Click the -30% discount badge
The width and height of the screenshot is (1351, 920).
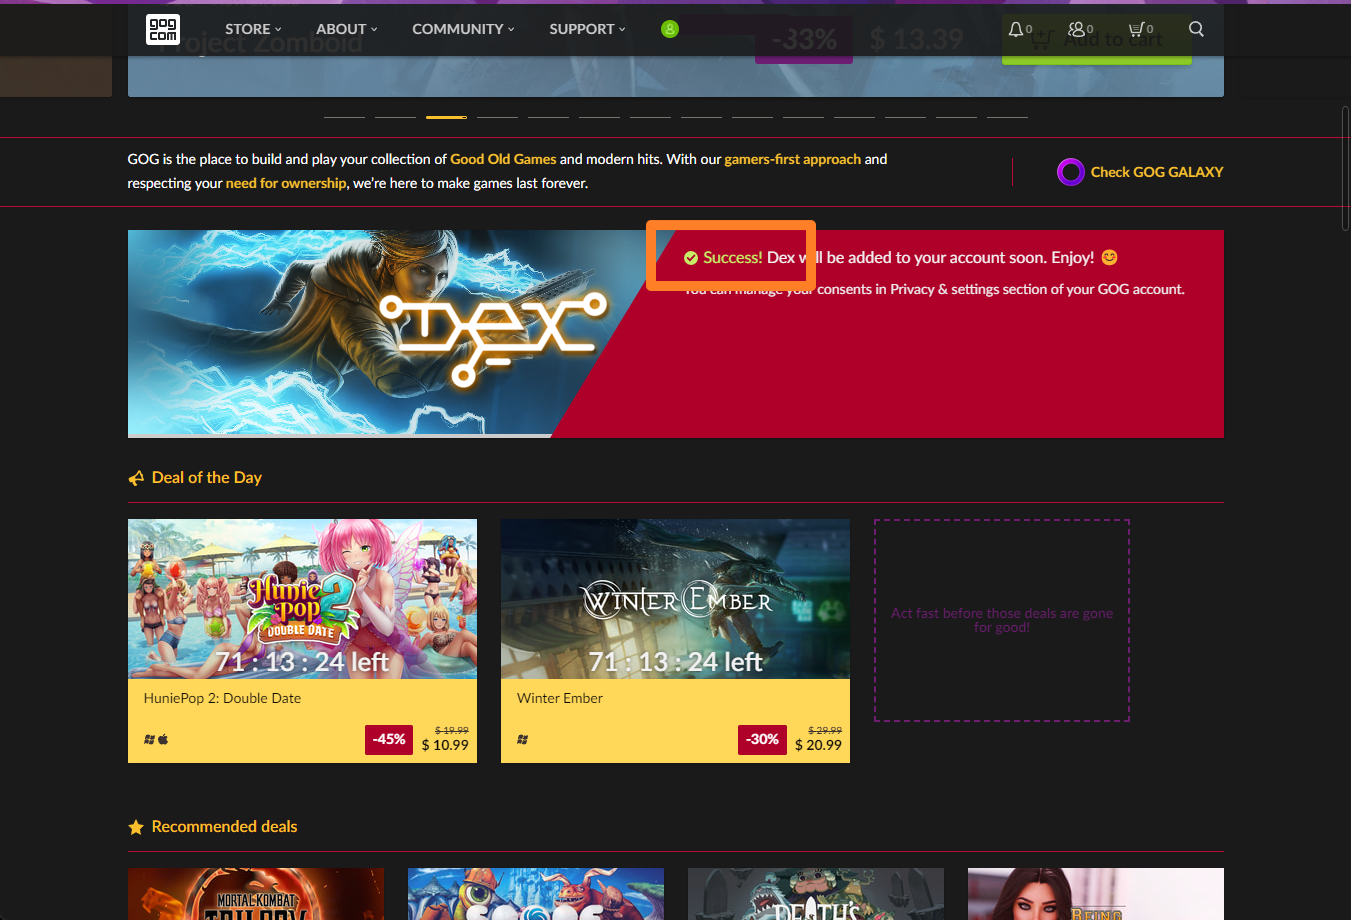click(762, 740)
